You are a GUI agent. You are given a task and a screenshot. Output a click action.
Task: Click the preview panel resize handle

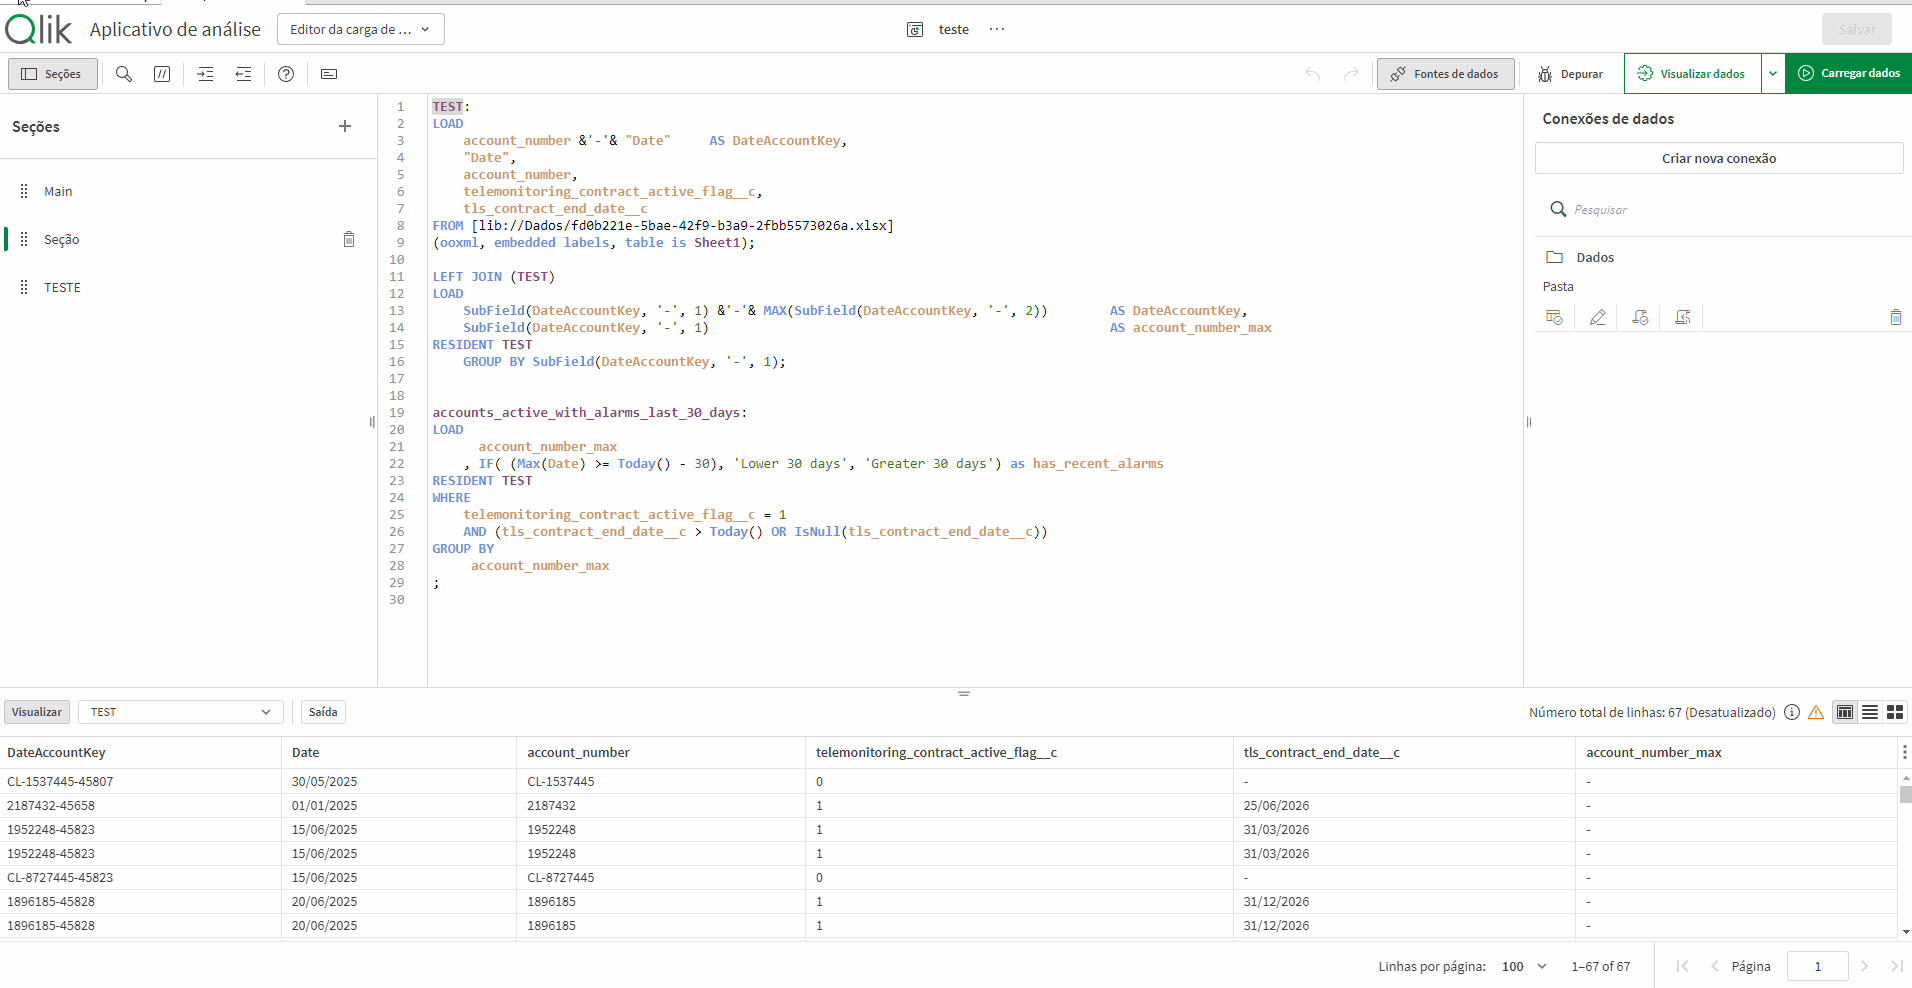[964, 693]
